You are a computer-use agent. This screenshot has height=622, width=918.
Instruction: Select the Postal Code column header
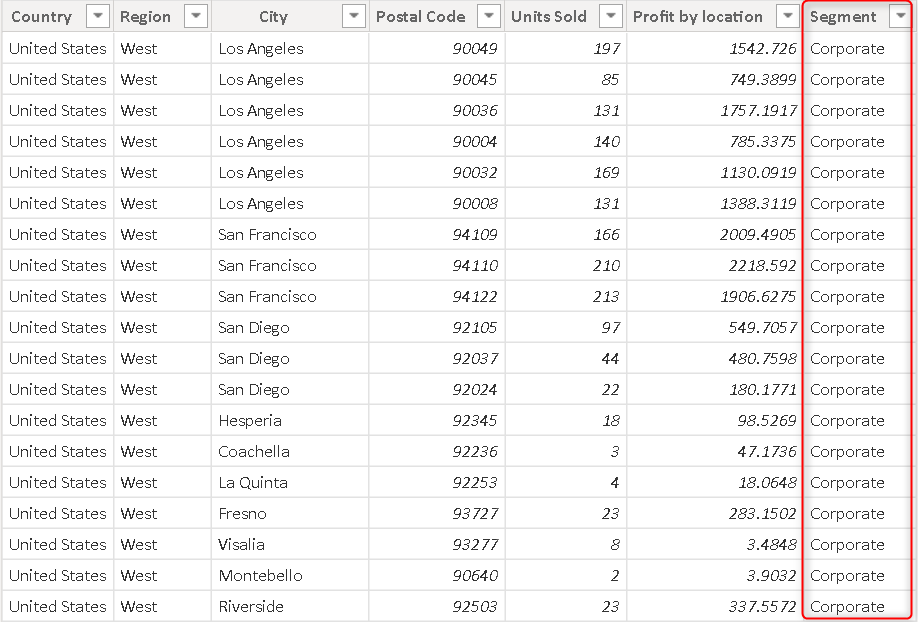click(x=420, y=16)
